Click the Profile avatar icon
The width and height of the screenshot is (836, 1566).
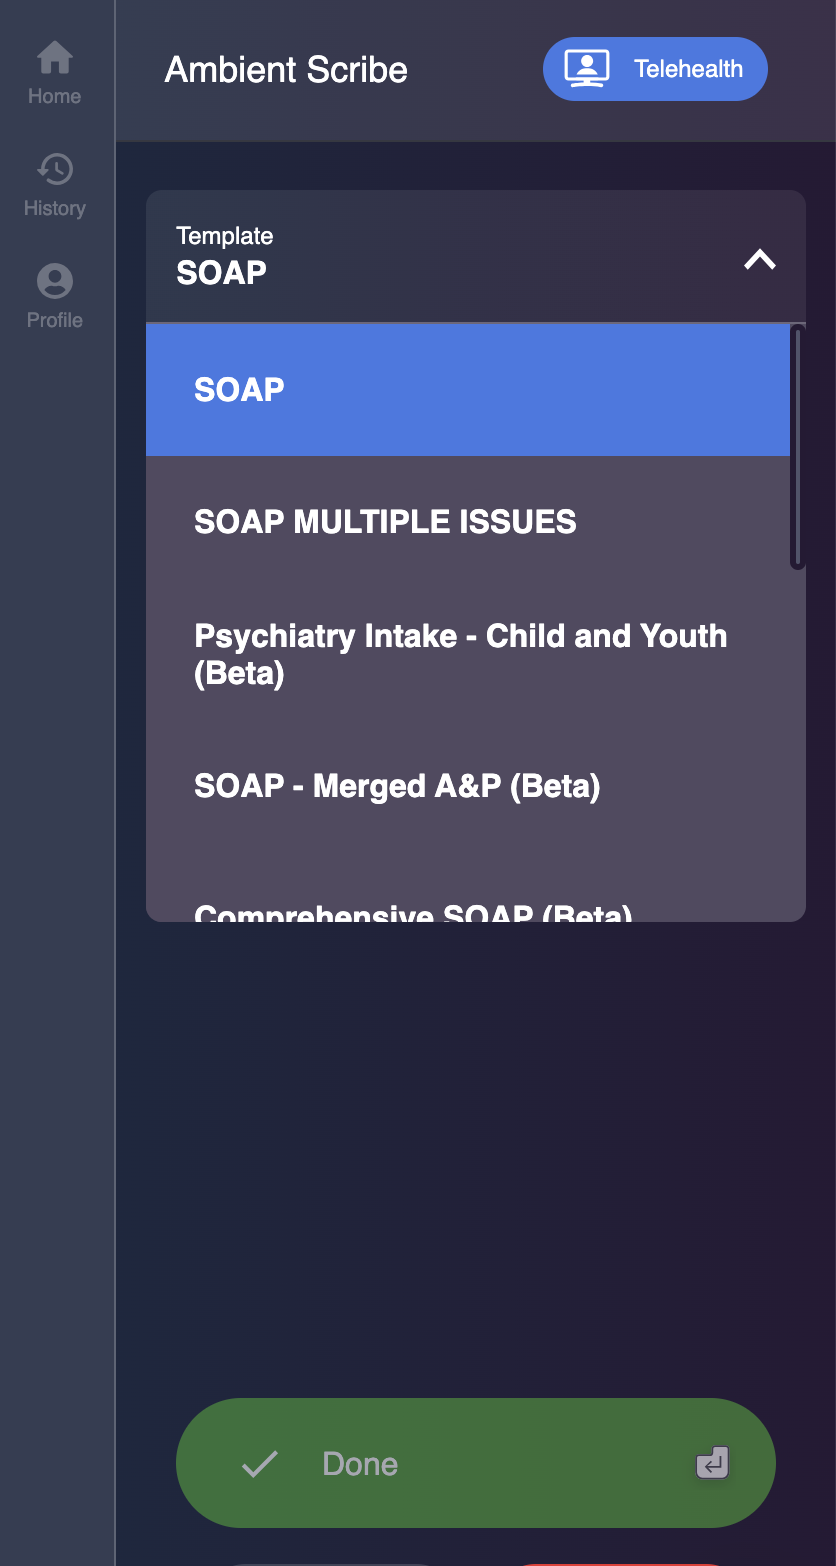click(x=55, y=281)
